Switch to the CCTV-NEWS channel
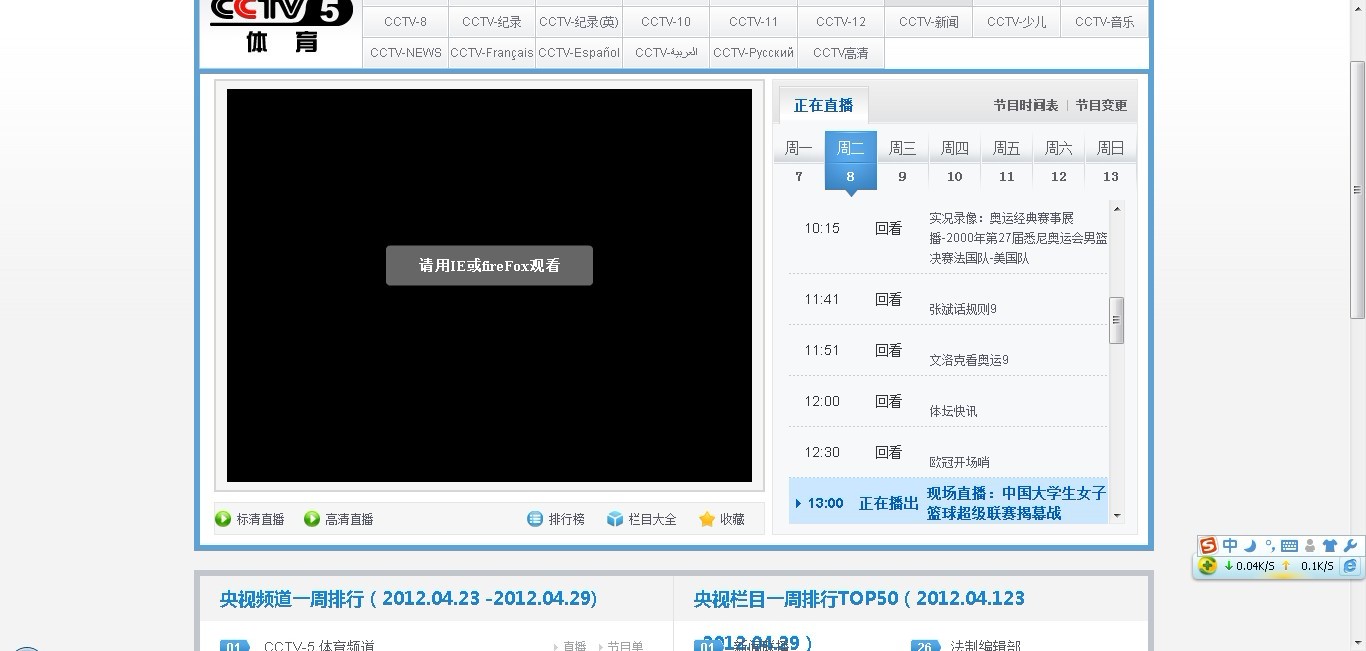The height and width of the screenshot is (651, 1366). point(405,53)
